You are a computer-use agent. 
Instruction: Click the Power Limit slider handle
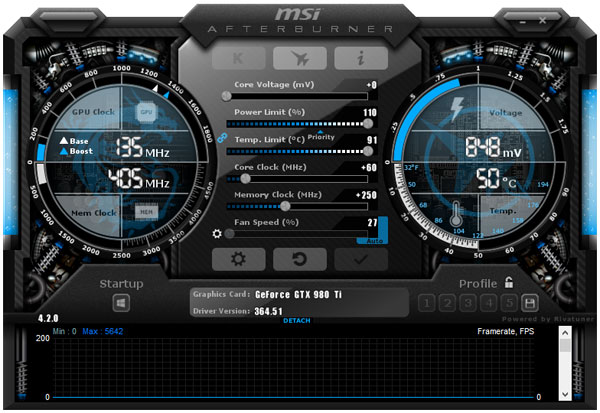coord(368,123)
